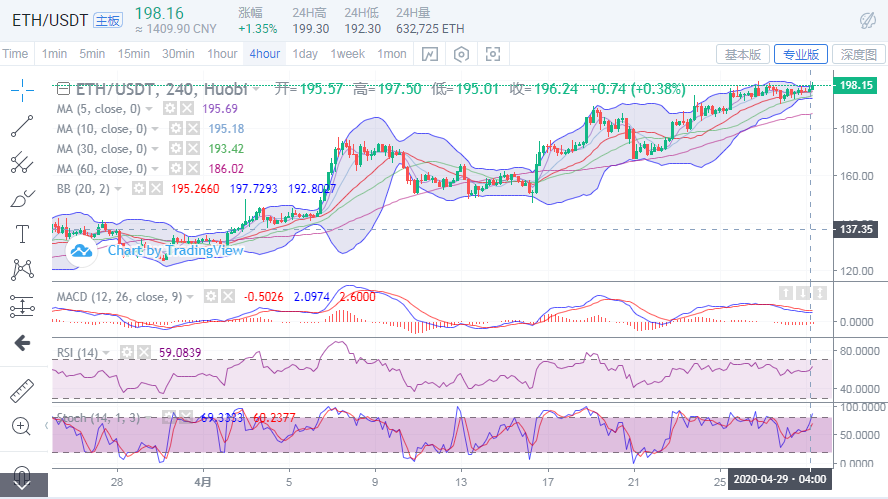Select the ruler measure tool
This screenshot has height=499, width=888.
click(x=22, y=391)
